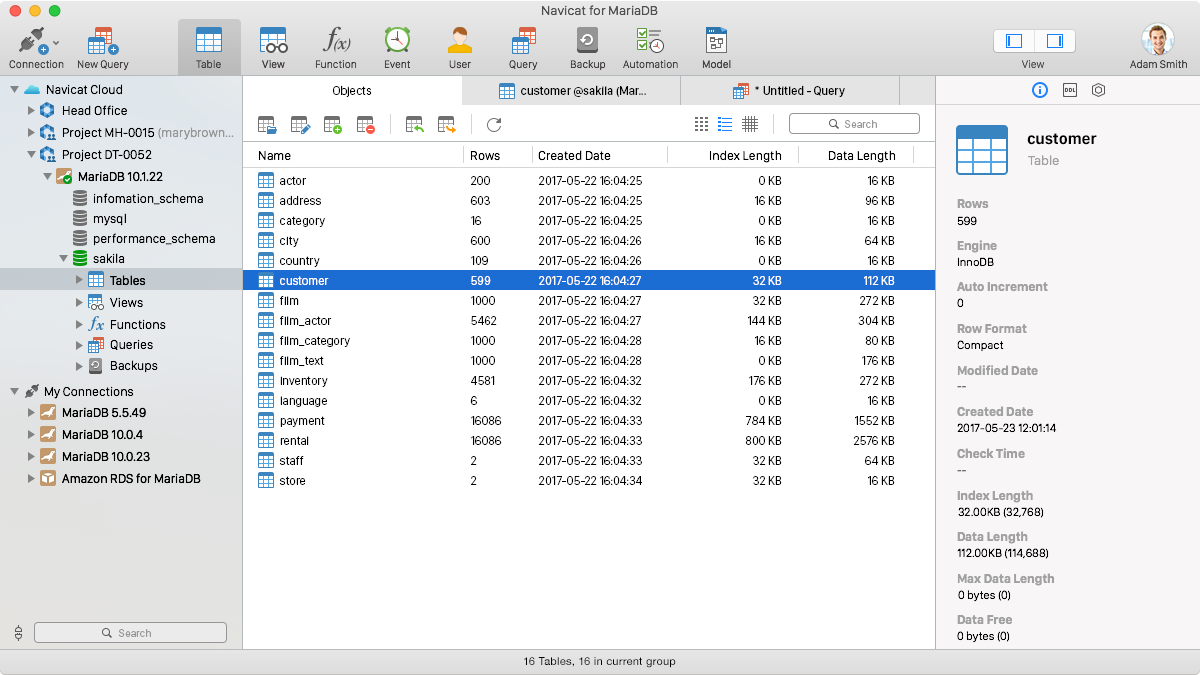Image resolution: width=1200 pixels, height=675 pixels.
Task: Show the General info icon in right panel
Action: [1039, 90]
